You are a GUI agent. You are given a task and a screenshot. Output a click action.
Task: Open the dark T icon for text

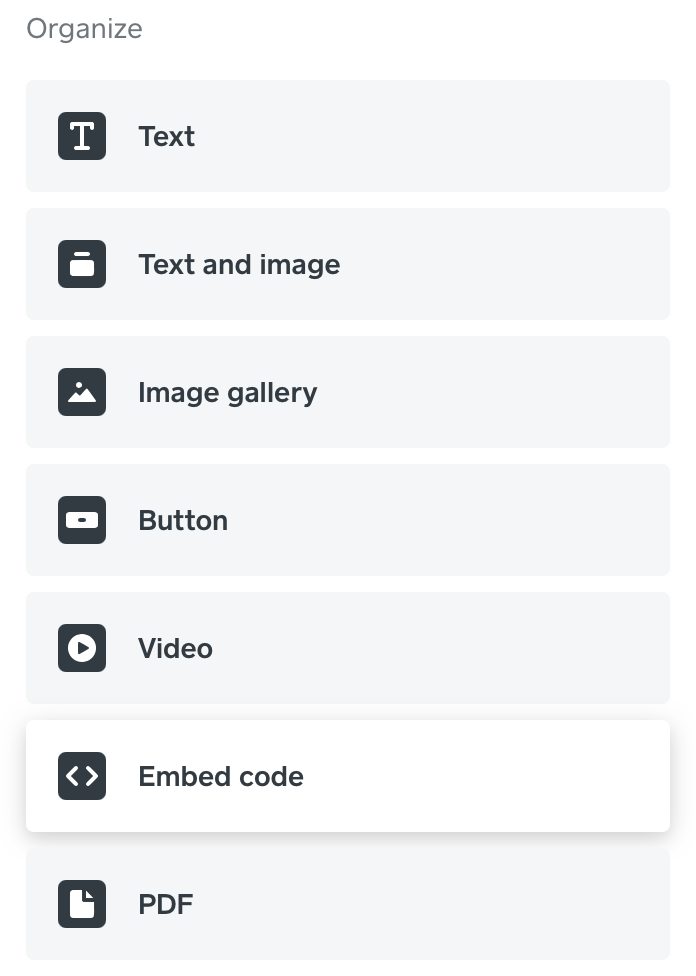[x=82, y=136]
